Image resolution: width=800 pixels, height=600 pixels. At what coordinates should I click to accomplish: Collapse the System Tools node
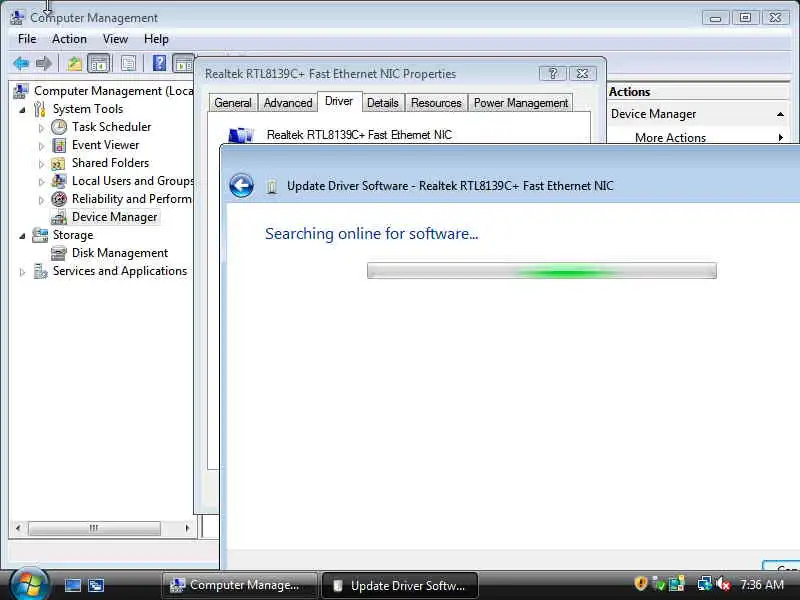(x=22, y=110)
